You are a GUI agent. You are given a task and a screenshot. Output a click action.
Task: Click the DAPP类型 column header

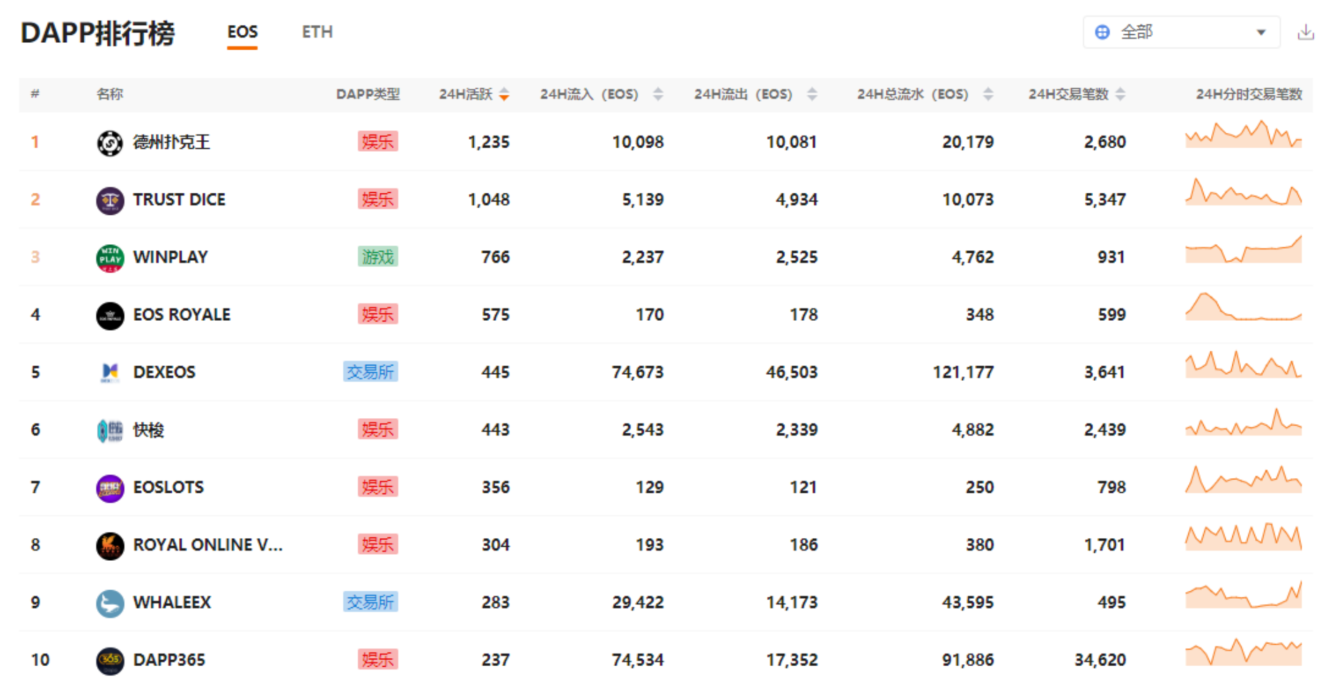pos(368,94)
